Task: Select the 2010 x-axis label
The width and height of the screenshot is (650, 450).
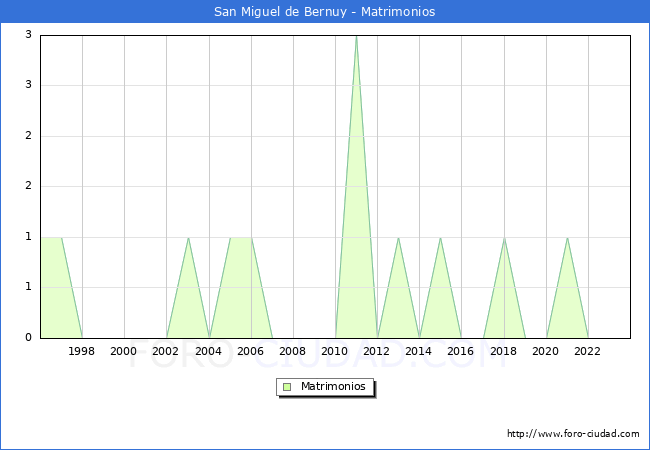Action: click(x=335, y=351)
